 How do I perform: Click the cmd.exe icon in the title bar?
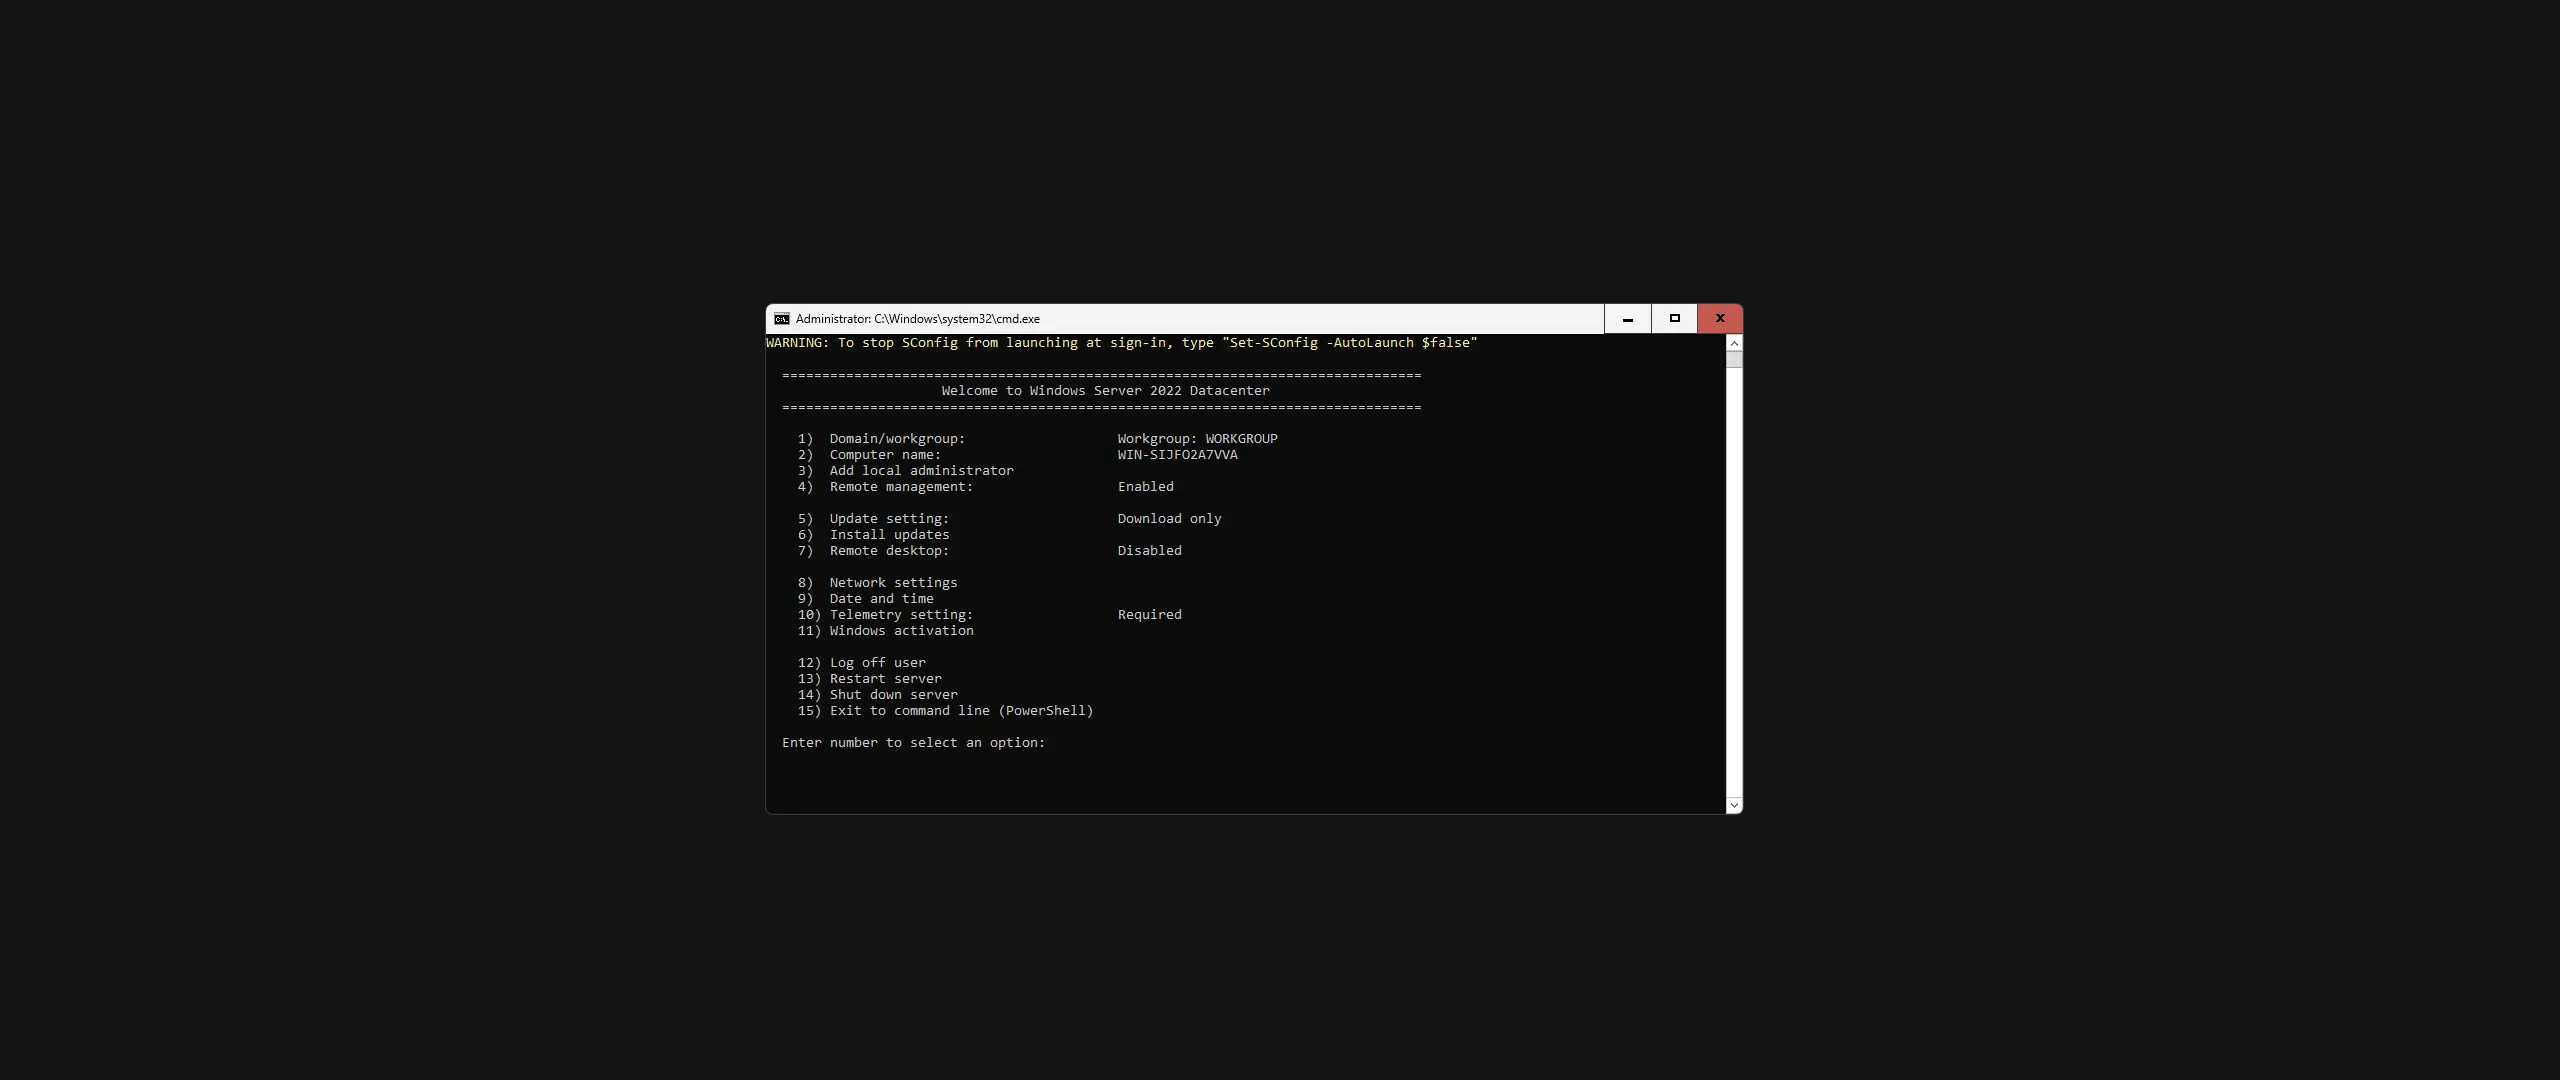click(x=780, y=318)
